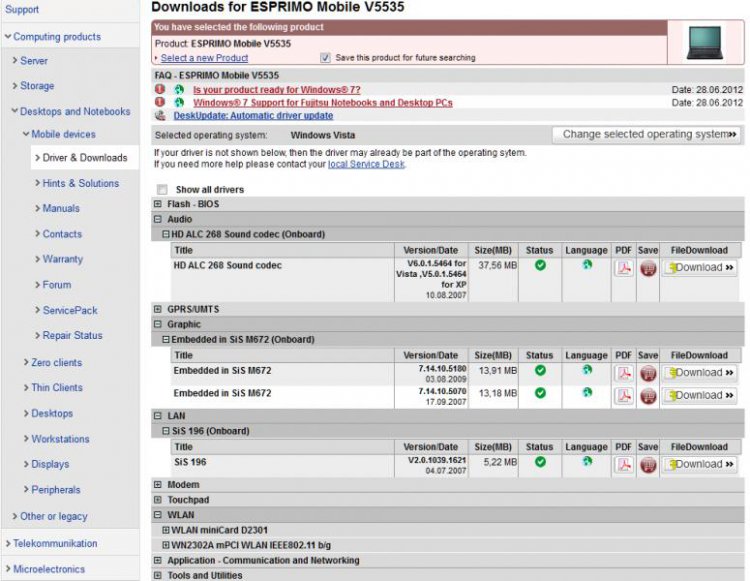
Task: Collapse the Audio category
Action: click(x=158, y=219)
